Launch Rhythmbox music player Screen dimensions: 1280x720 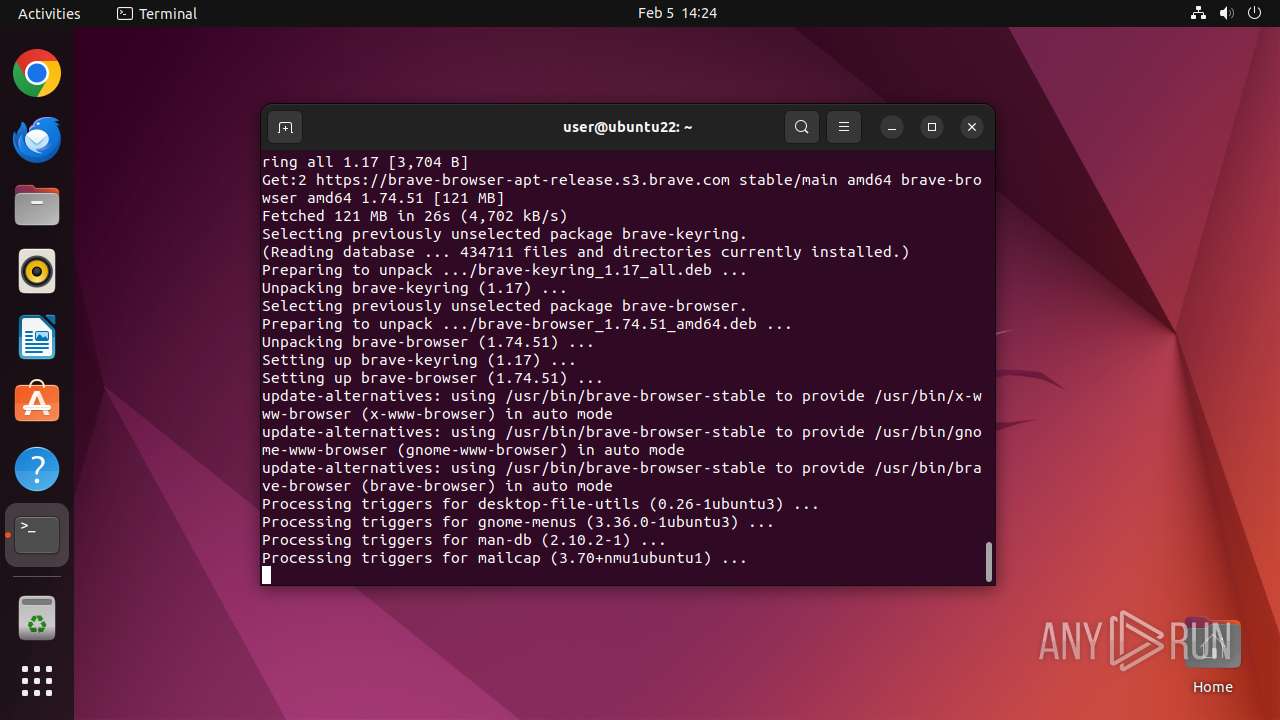click(x=37, y=272)
